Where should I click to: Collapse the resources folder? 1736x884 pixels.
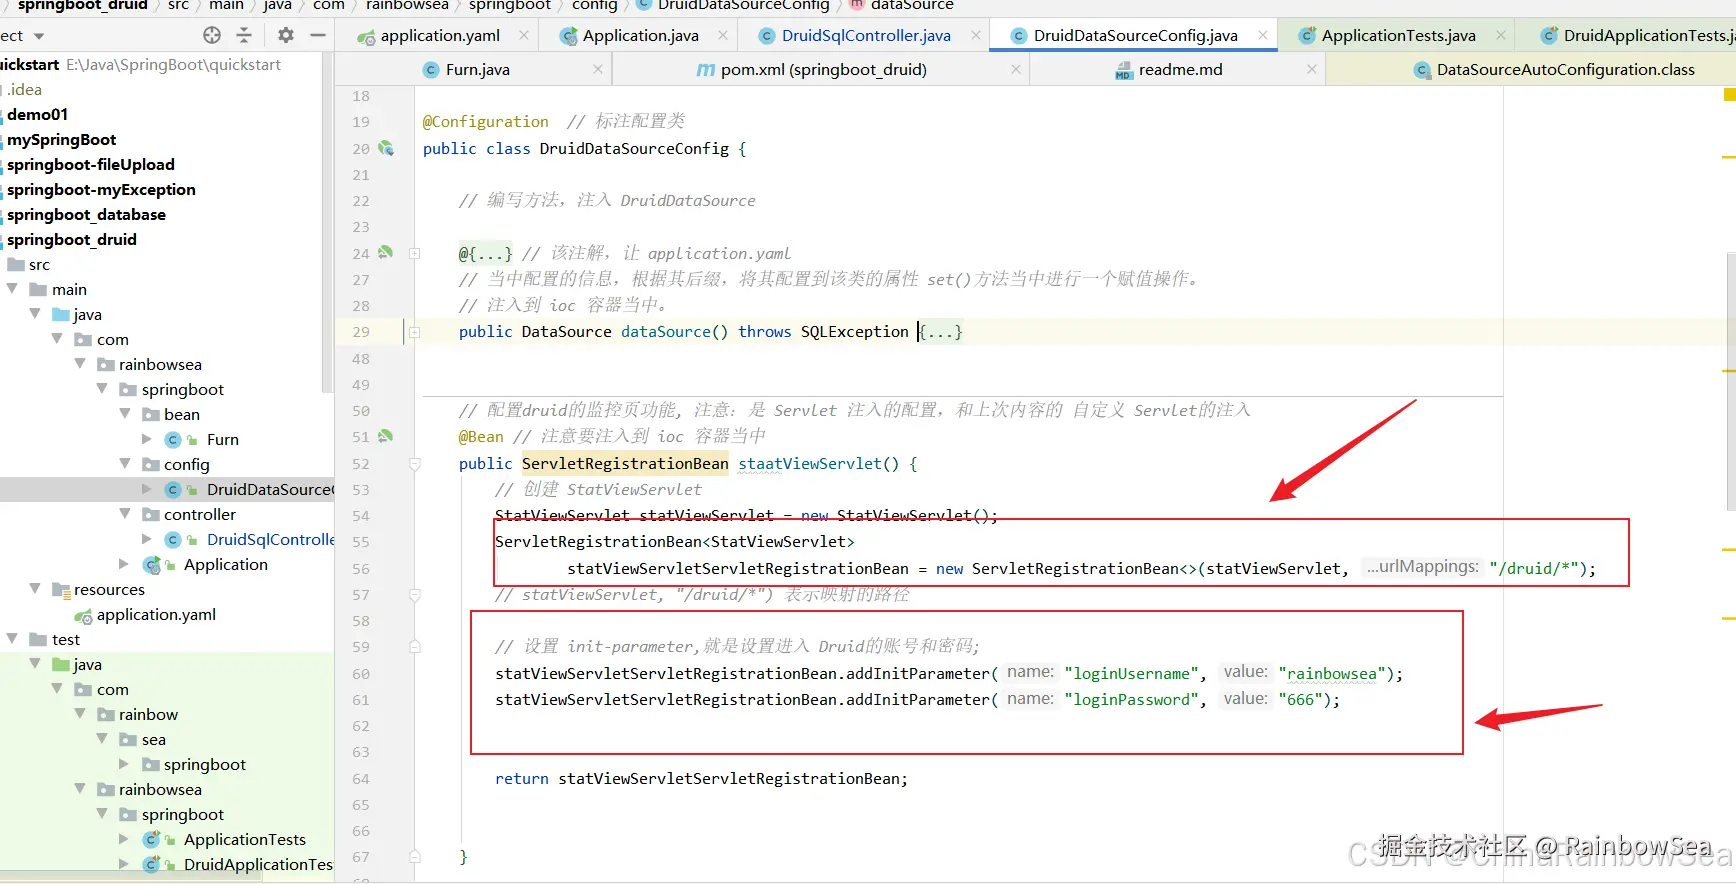pyautogui.click(x=35, y=589)
